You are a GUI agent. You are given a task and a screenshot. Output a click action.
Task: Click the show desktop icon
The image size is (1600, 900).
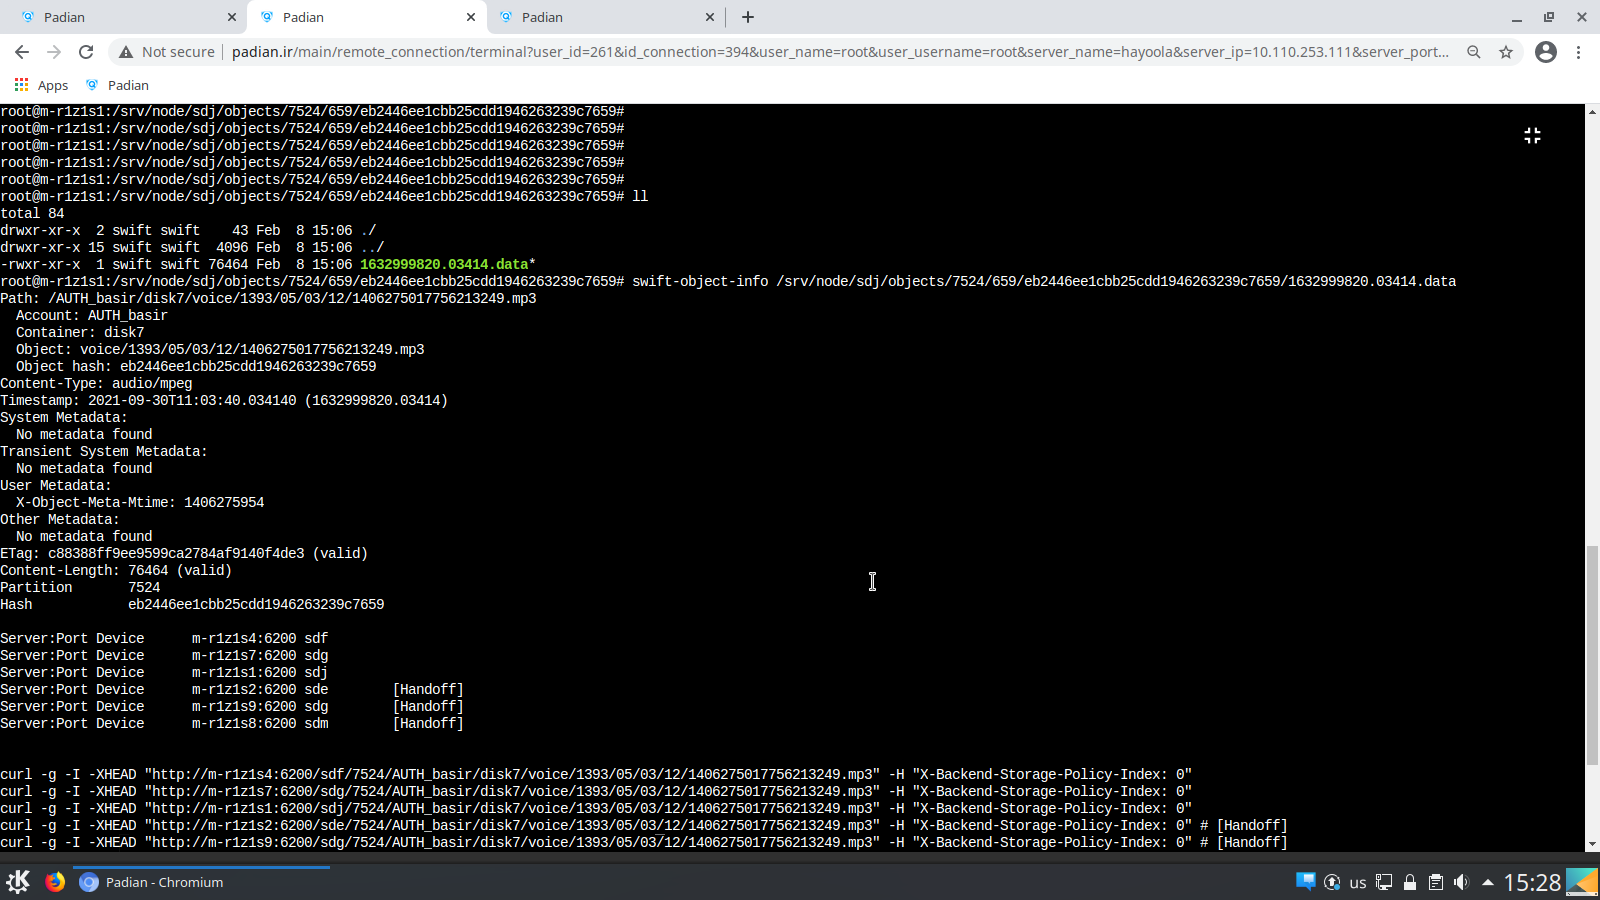(x=1582, y=882)
